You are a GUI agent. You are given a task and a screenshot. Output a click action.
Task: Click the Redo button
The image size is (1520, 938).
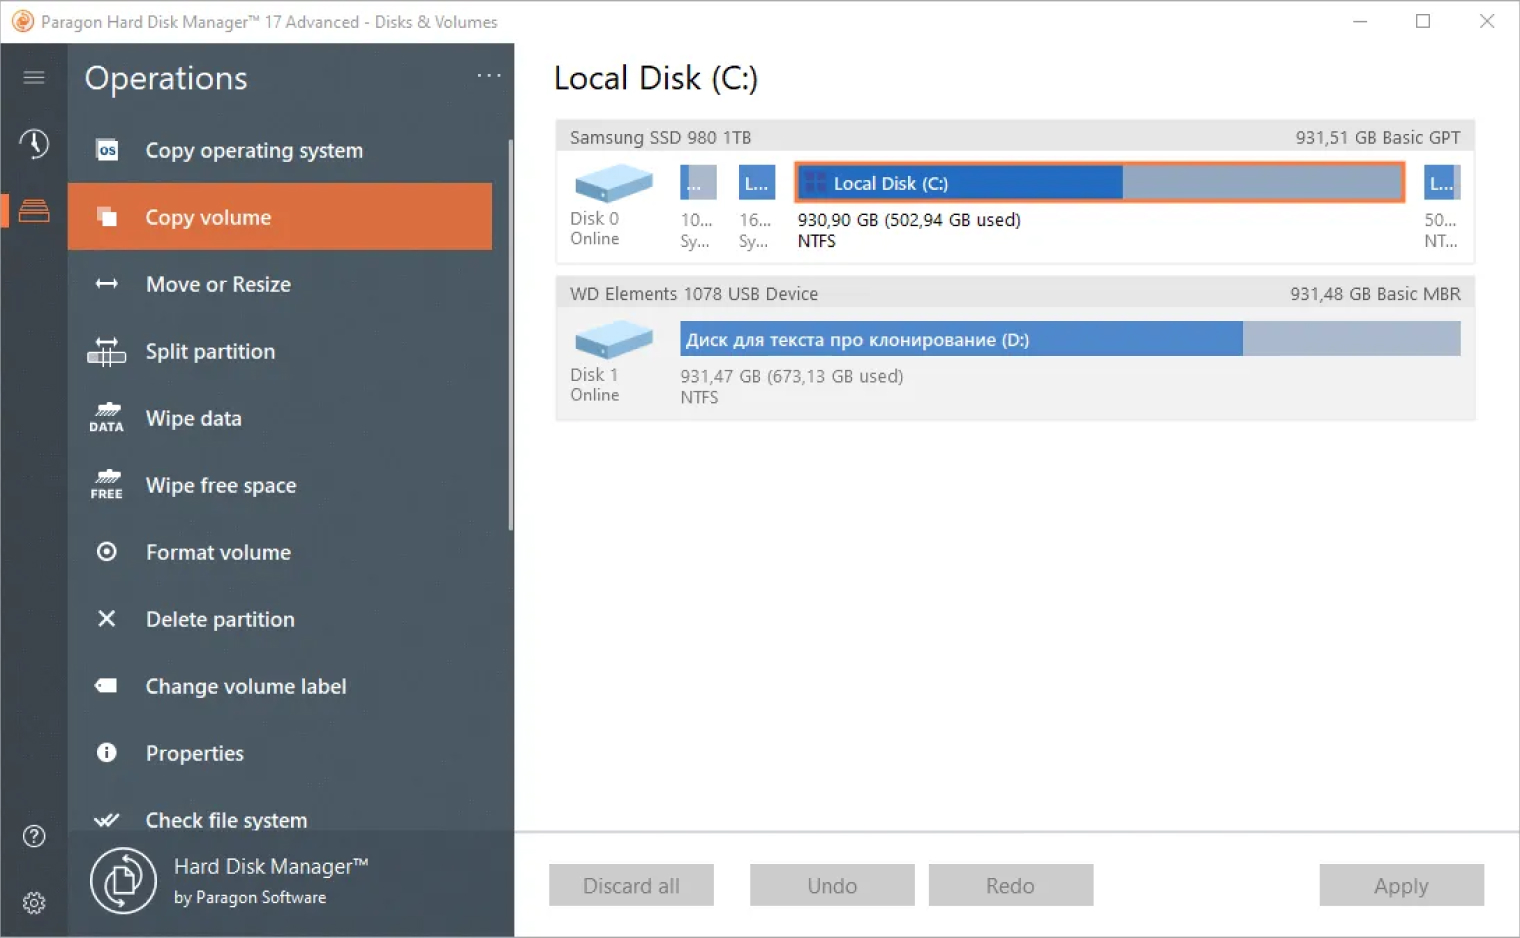1010,885
